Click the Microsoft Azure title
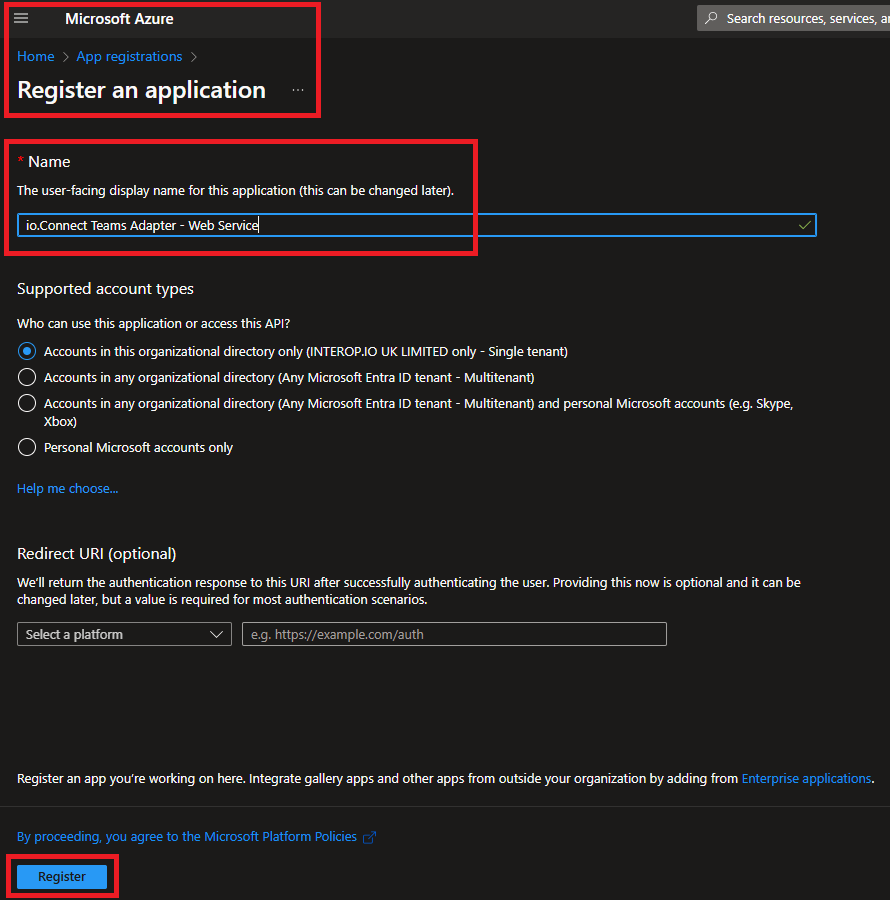This screenshot has height=900, width=890. click(119, 19)
